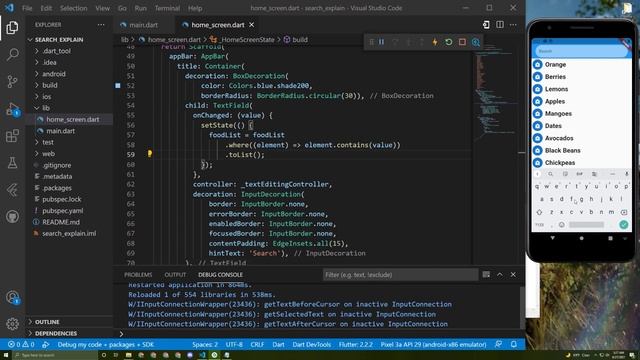Open the Run menu

click(x=140, y=8)
